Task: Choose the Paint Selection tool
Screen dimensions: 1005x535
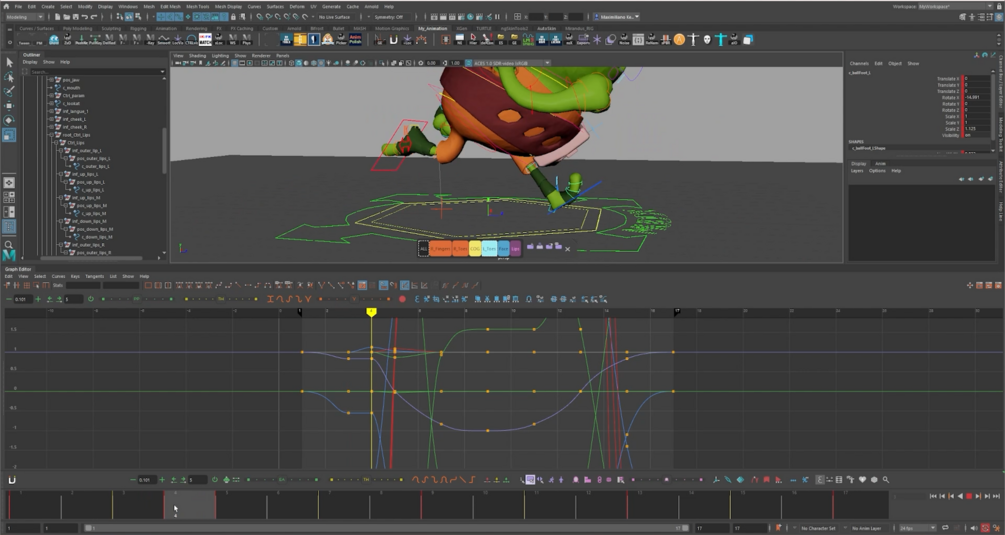Action: (x=9, y=92)
